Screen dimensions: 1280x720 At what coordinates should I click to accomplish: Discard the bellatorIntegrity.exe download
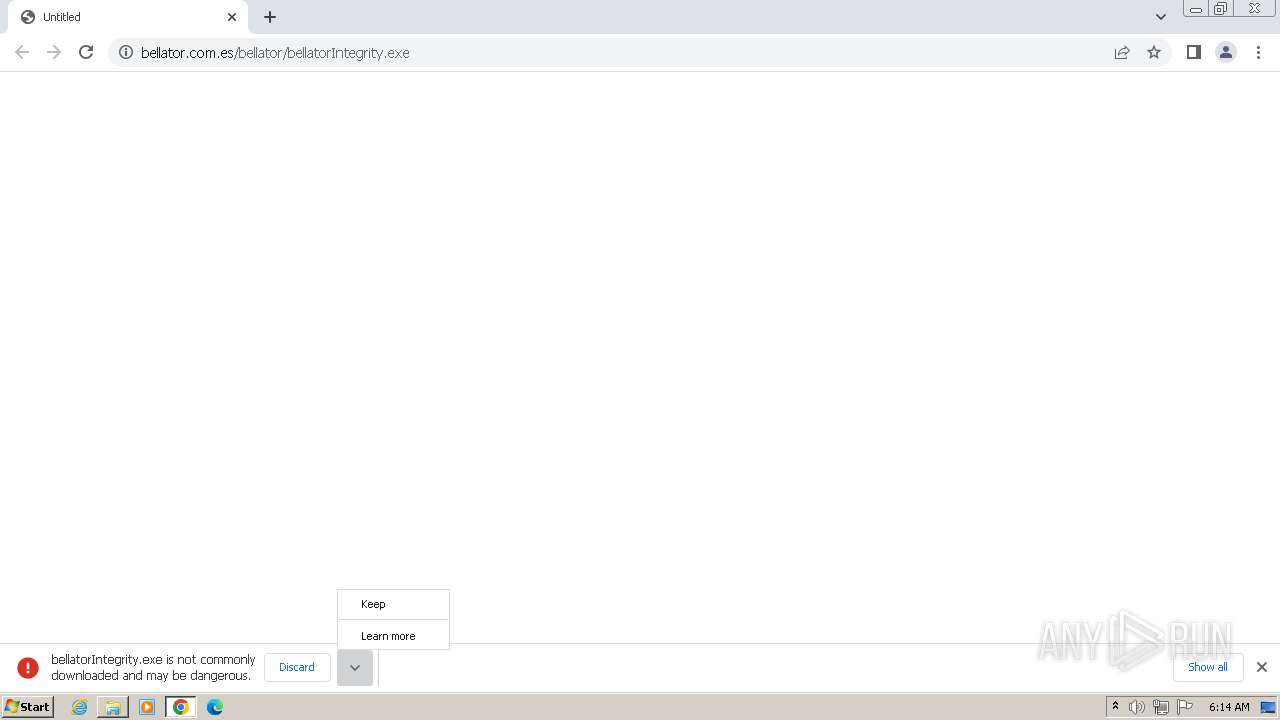tap(297, 667)
